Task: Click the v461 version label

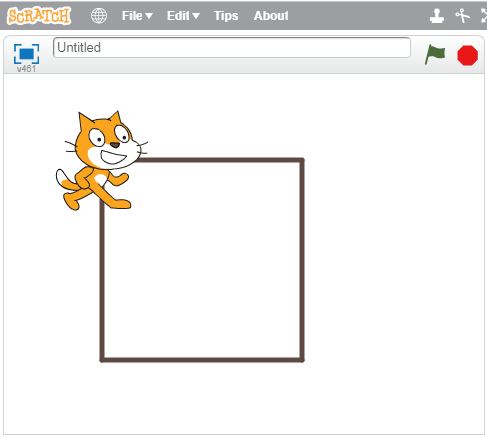Action: 26,69
